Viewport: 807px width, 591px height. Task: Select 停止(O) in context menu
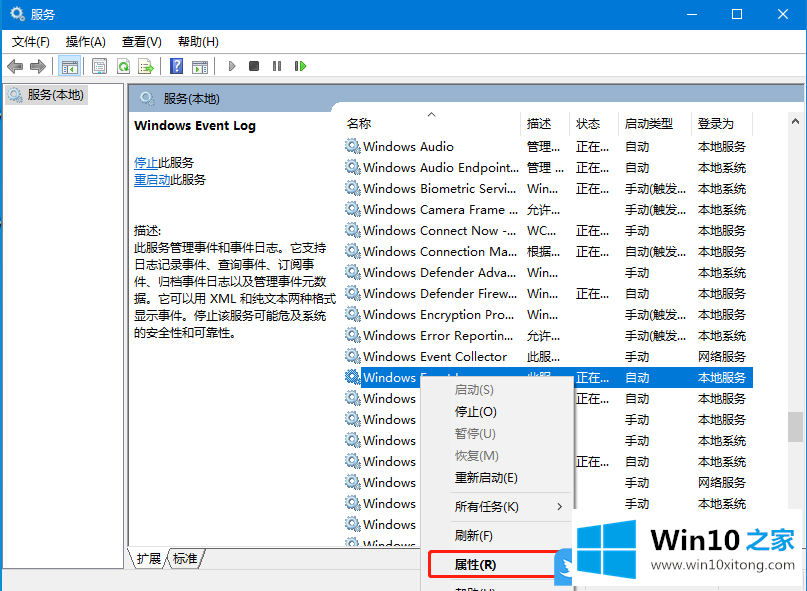(497, 412)
